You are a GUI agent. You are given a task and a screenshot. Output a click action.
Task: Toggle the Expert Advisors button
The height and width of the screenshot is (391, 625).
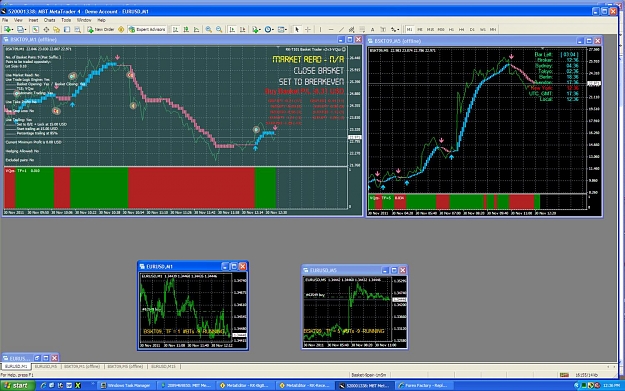147,29
